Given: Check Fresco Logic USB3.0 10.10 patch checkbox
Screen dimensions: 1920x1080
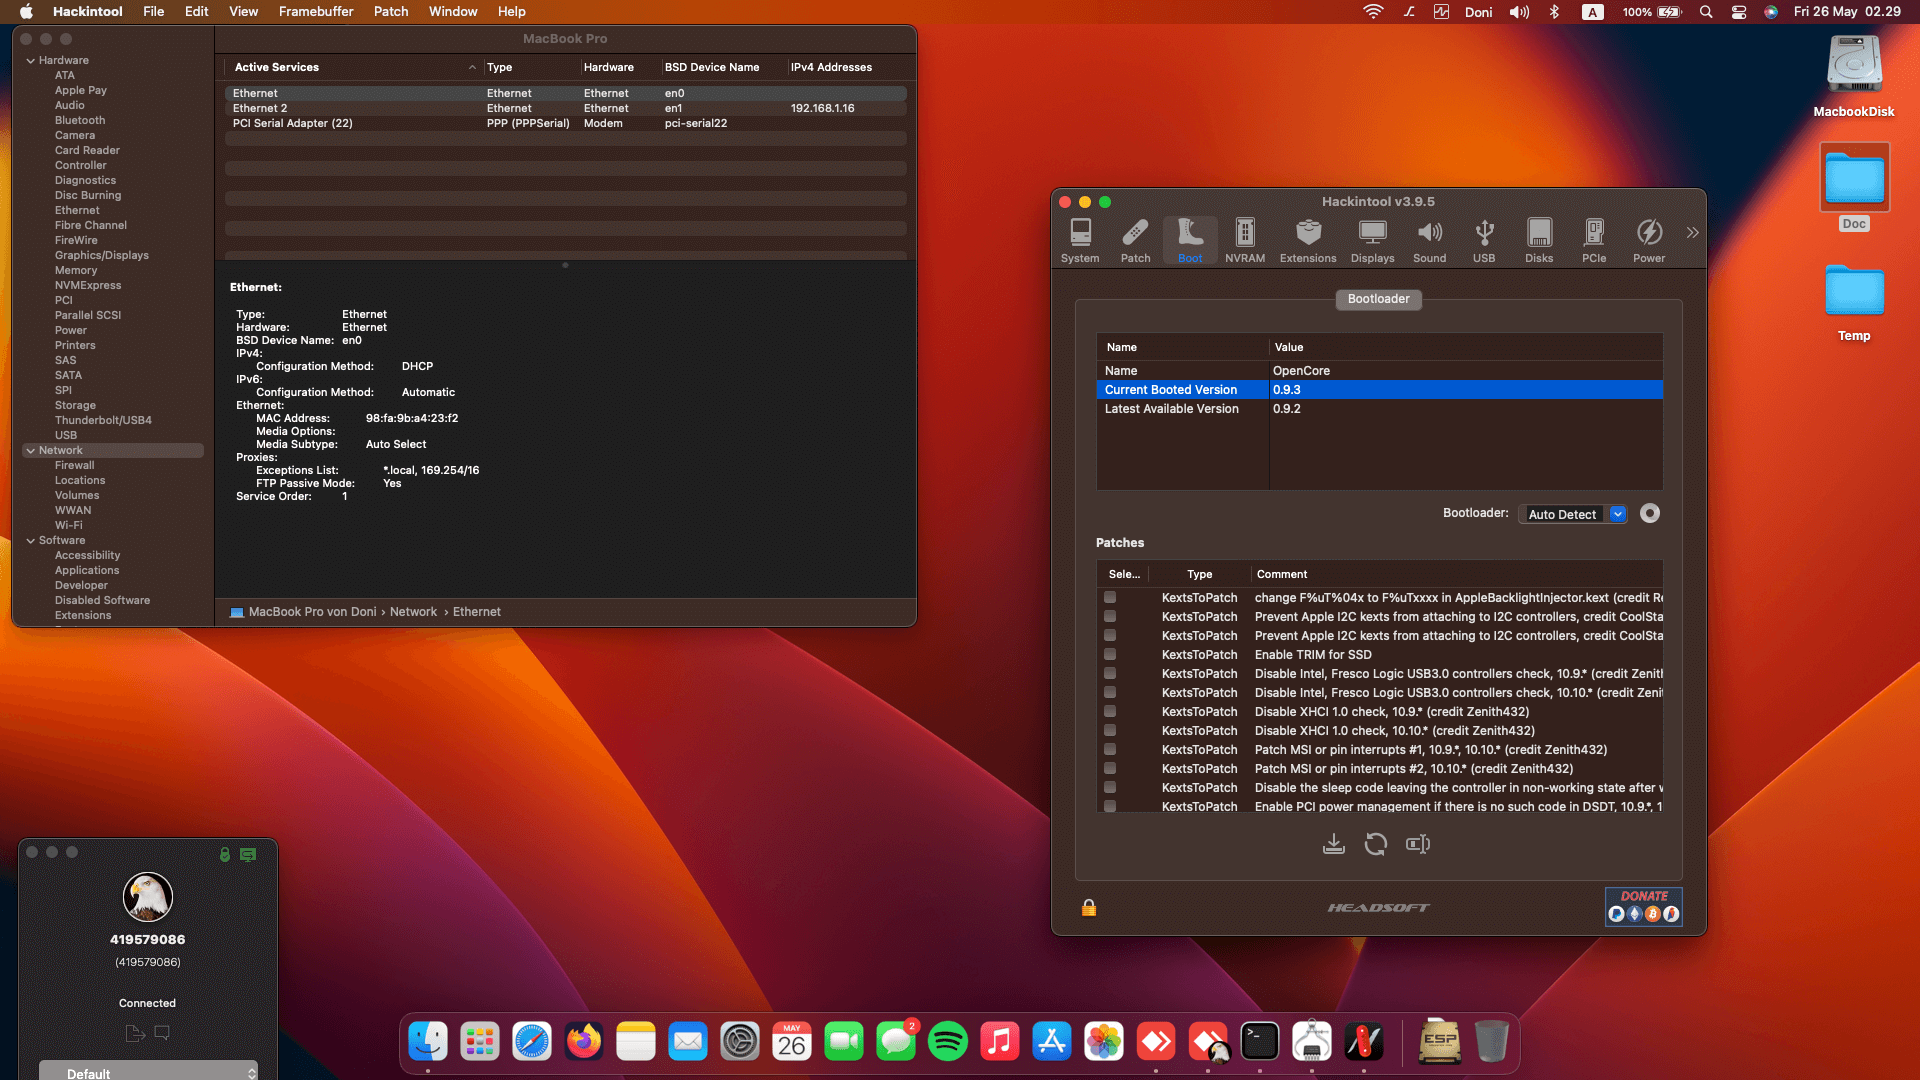Looking at the screenshot, I should coord(1110,692).
